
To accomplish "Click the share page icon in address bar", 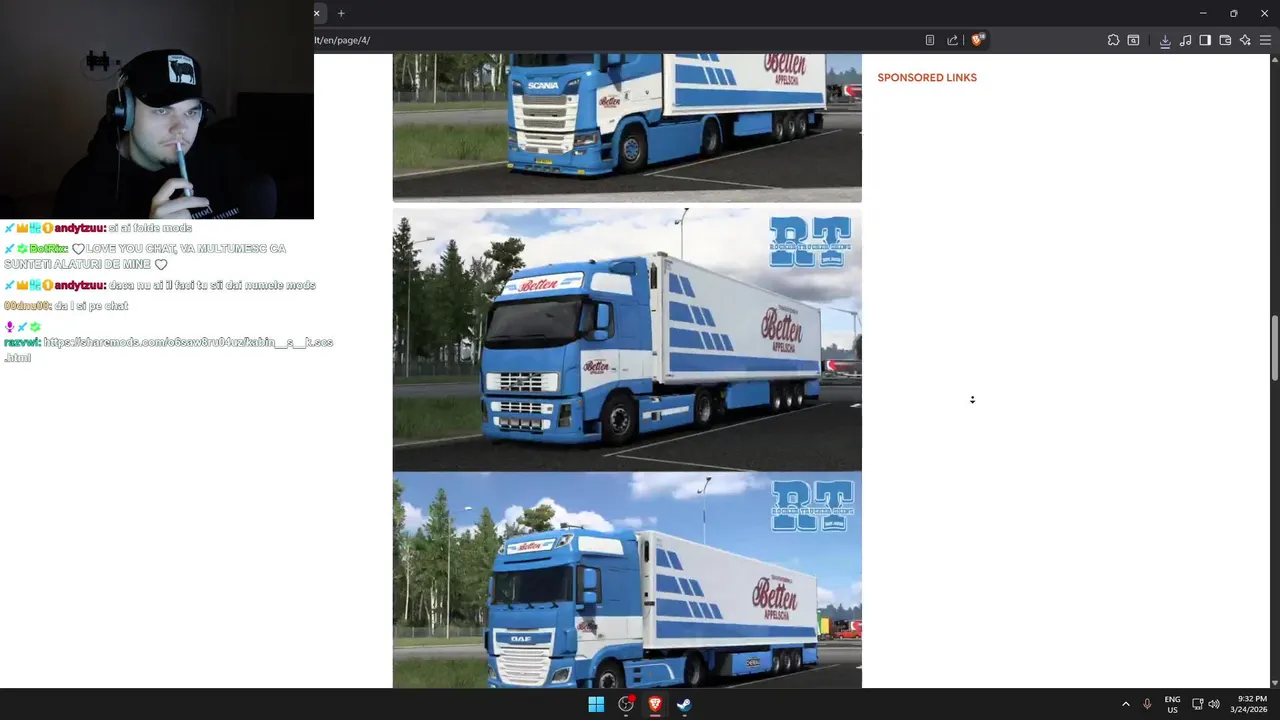I will (x=952, y=40).
